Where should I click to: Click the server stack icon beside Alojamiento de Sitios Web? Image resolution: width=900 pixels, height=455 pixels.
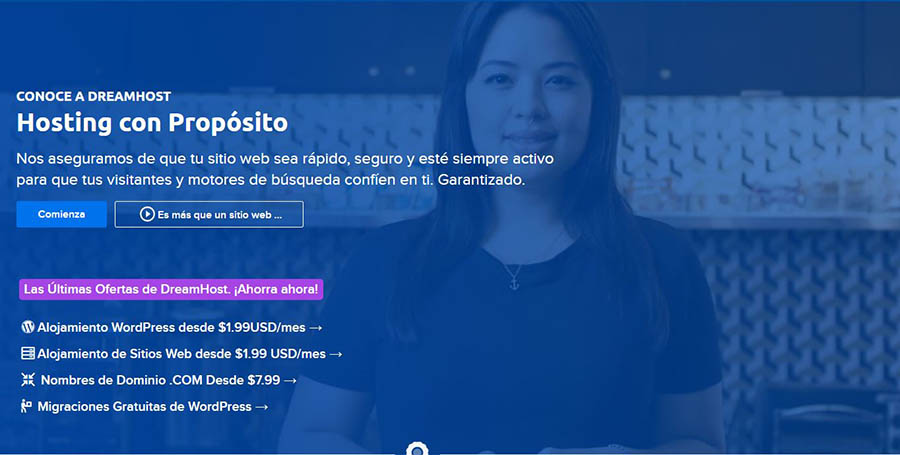[28, 353]
